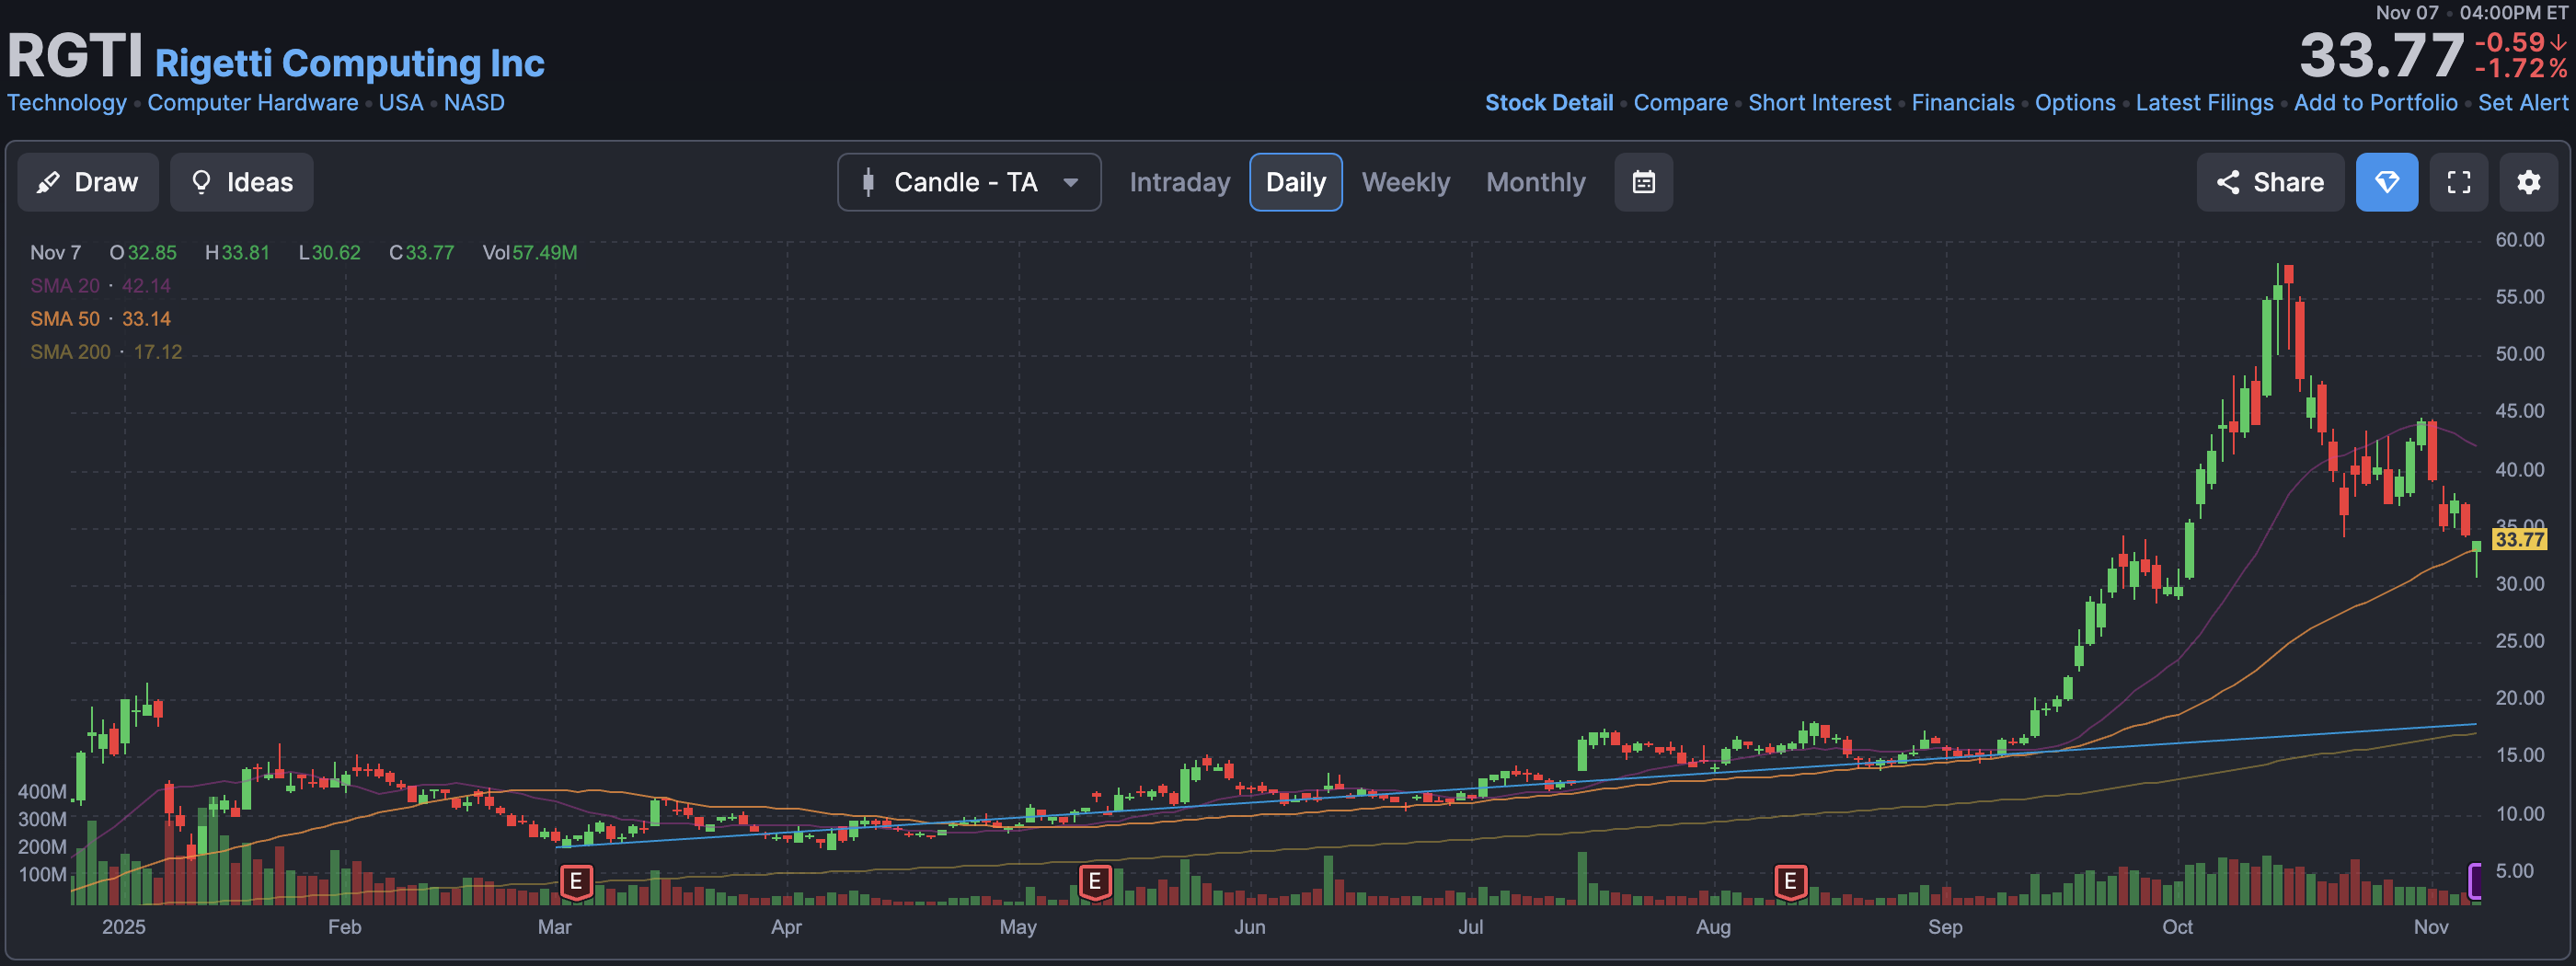
Task: Open Options link
Action: [2074, 103]
